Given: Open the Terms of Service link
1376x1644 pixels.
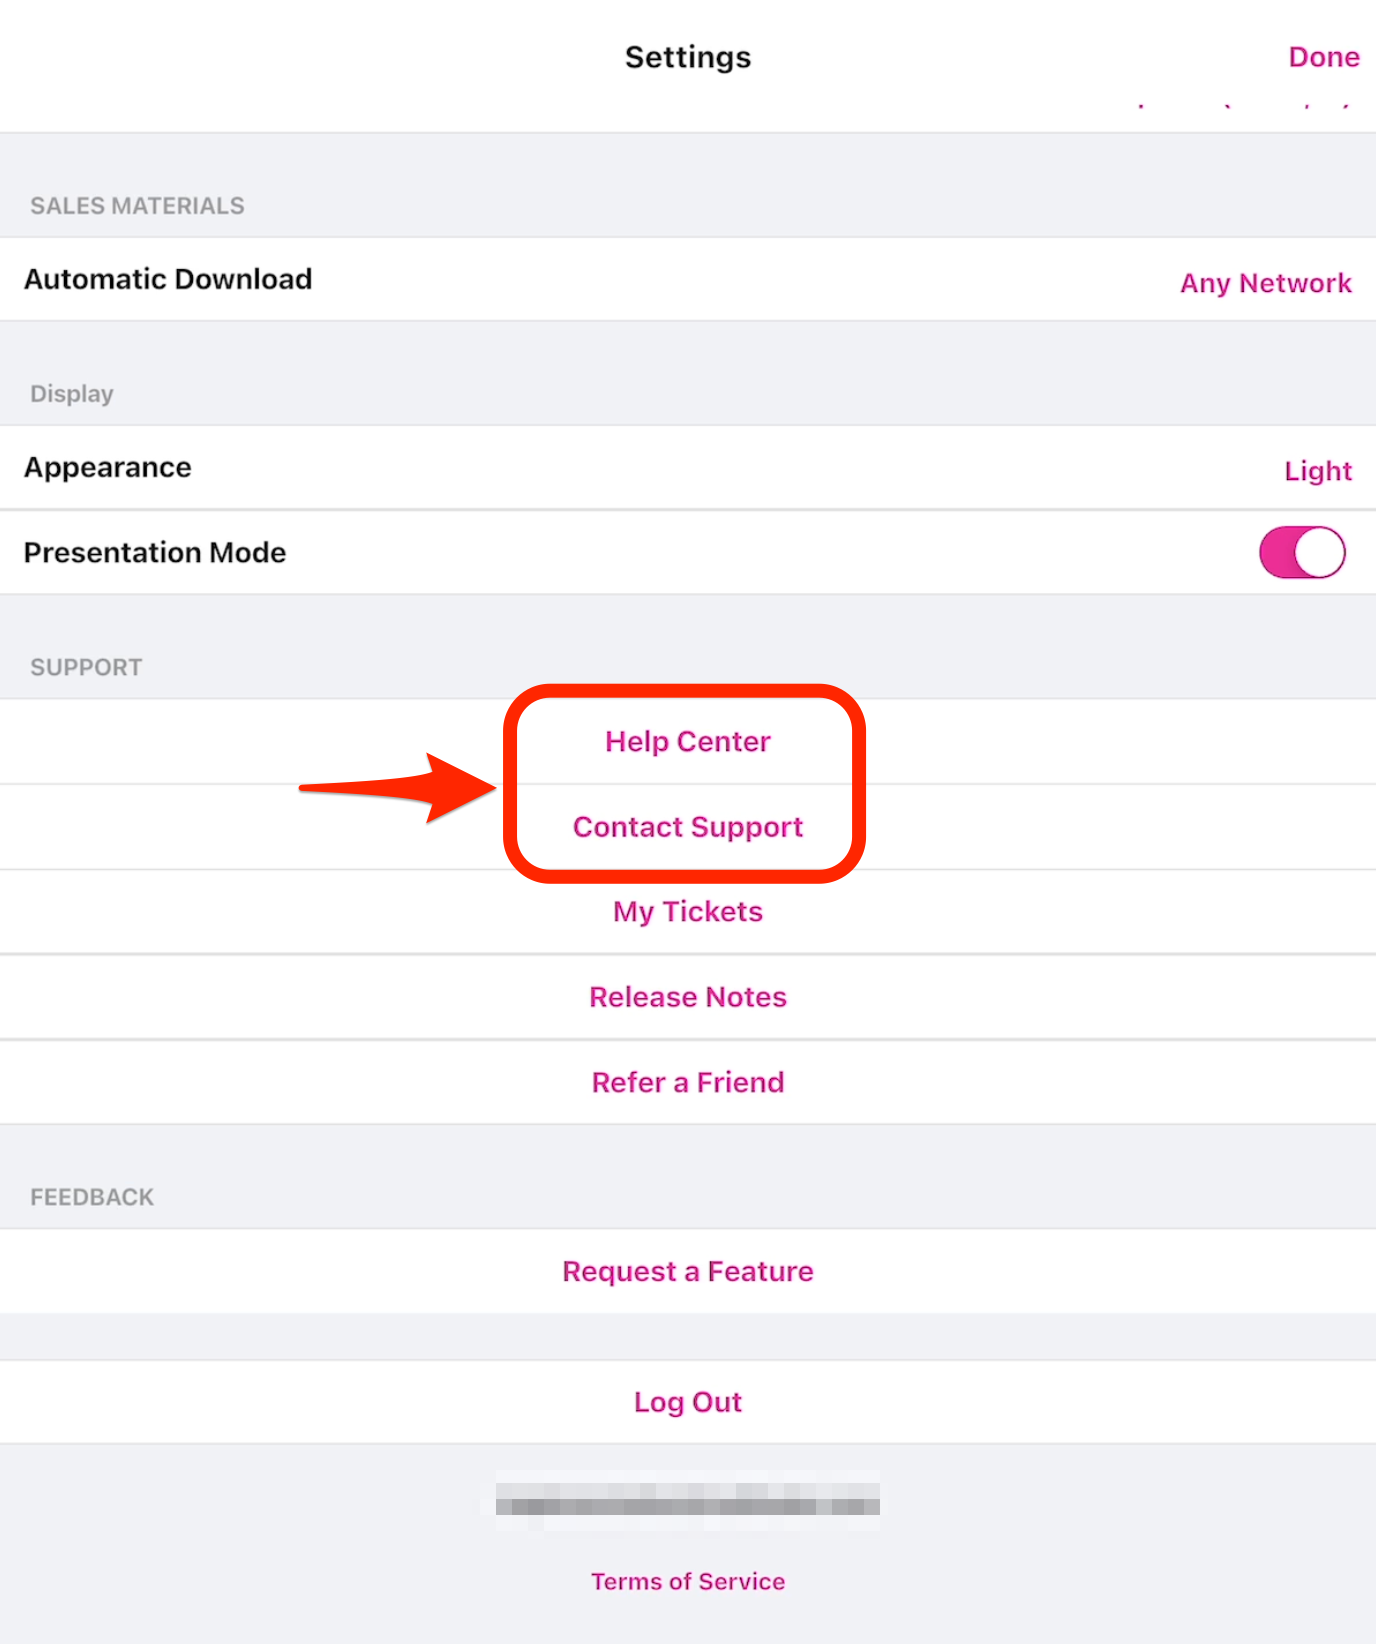Looking at the screenshot, I should click(688, 1581).
